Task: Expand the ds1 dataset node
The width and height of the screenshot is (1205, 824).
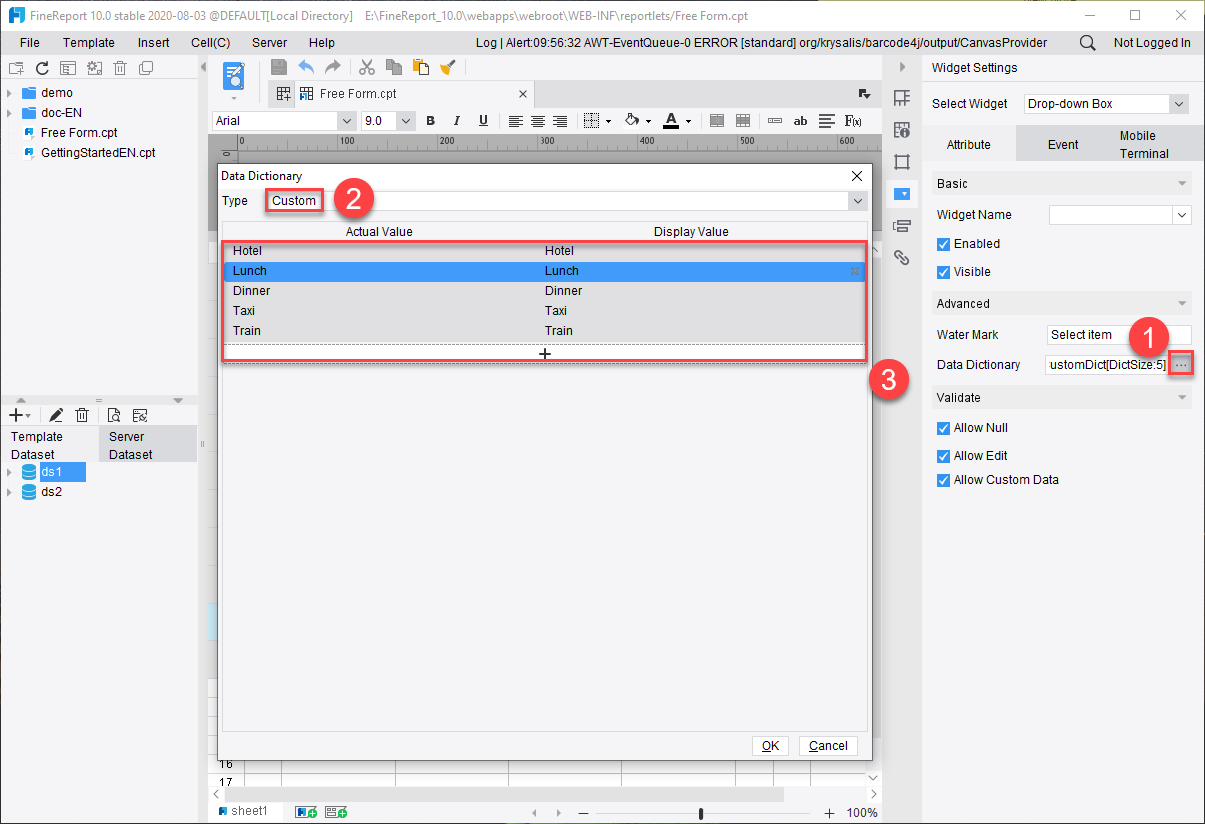Action: click(x=9, y=472)
